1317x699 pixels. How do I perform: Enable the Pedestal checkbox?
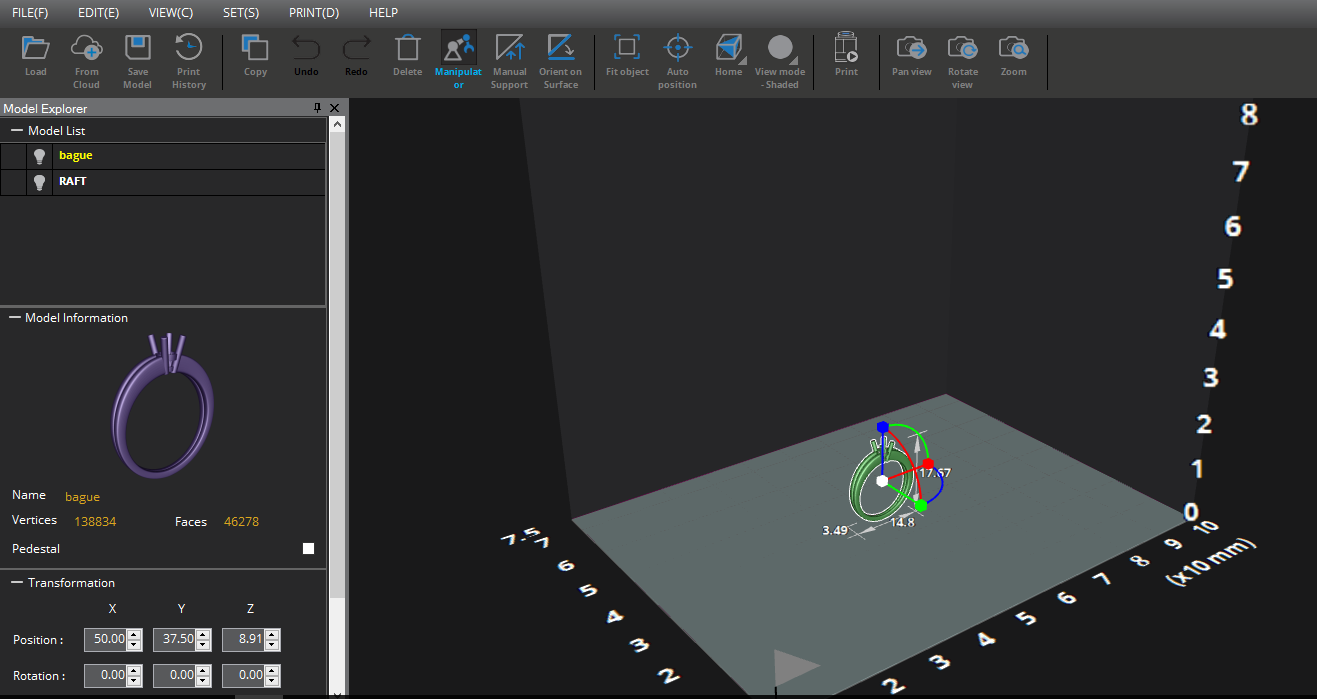click(308, 548)
